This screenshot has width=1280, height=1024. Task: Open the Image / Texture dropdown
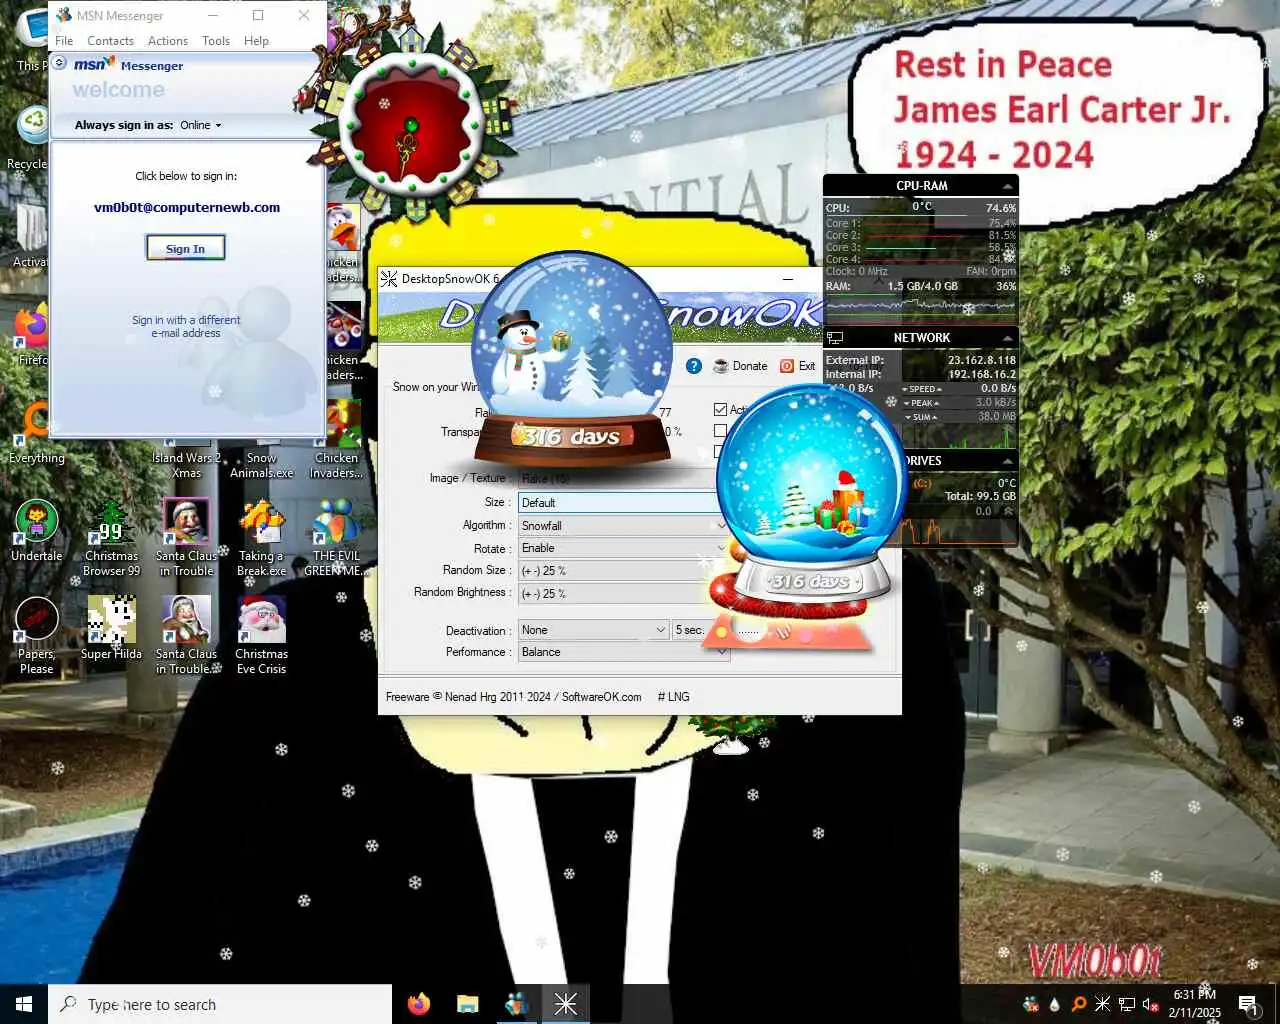[617, 478]
